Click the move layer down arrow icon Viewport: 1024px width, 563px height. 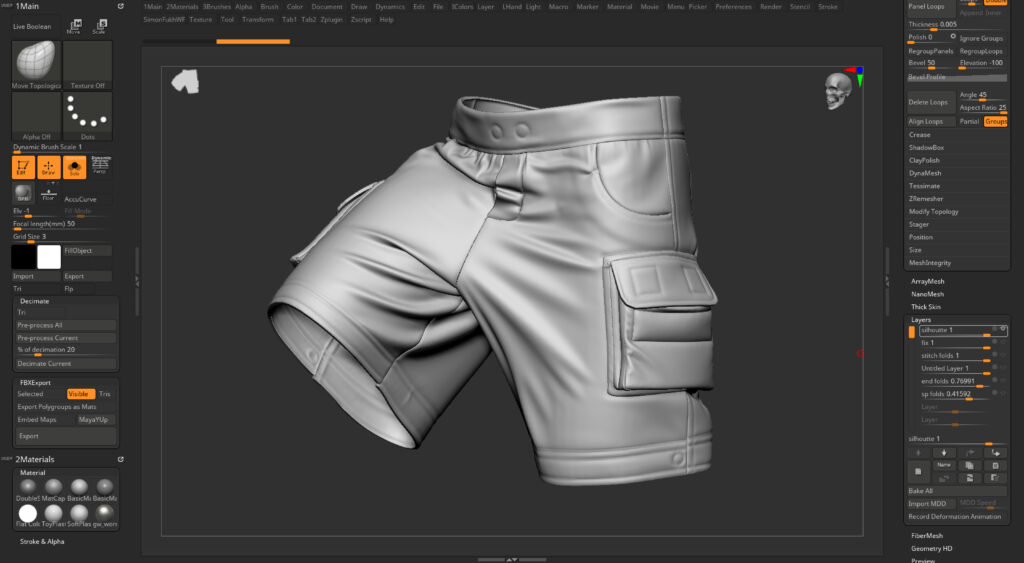(x=944, y=453)
